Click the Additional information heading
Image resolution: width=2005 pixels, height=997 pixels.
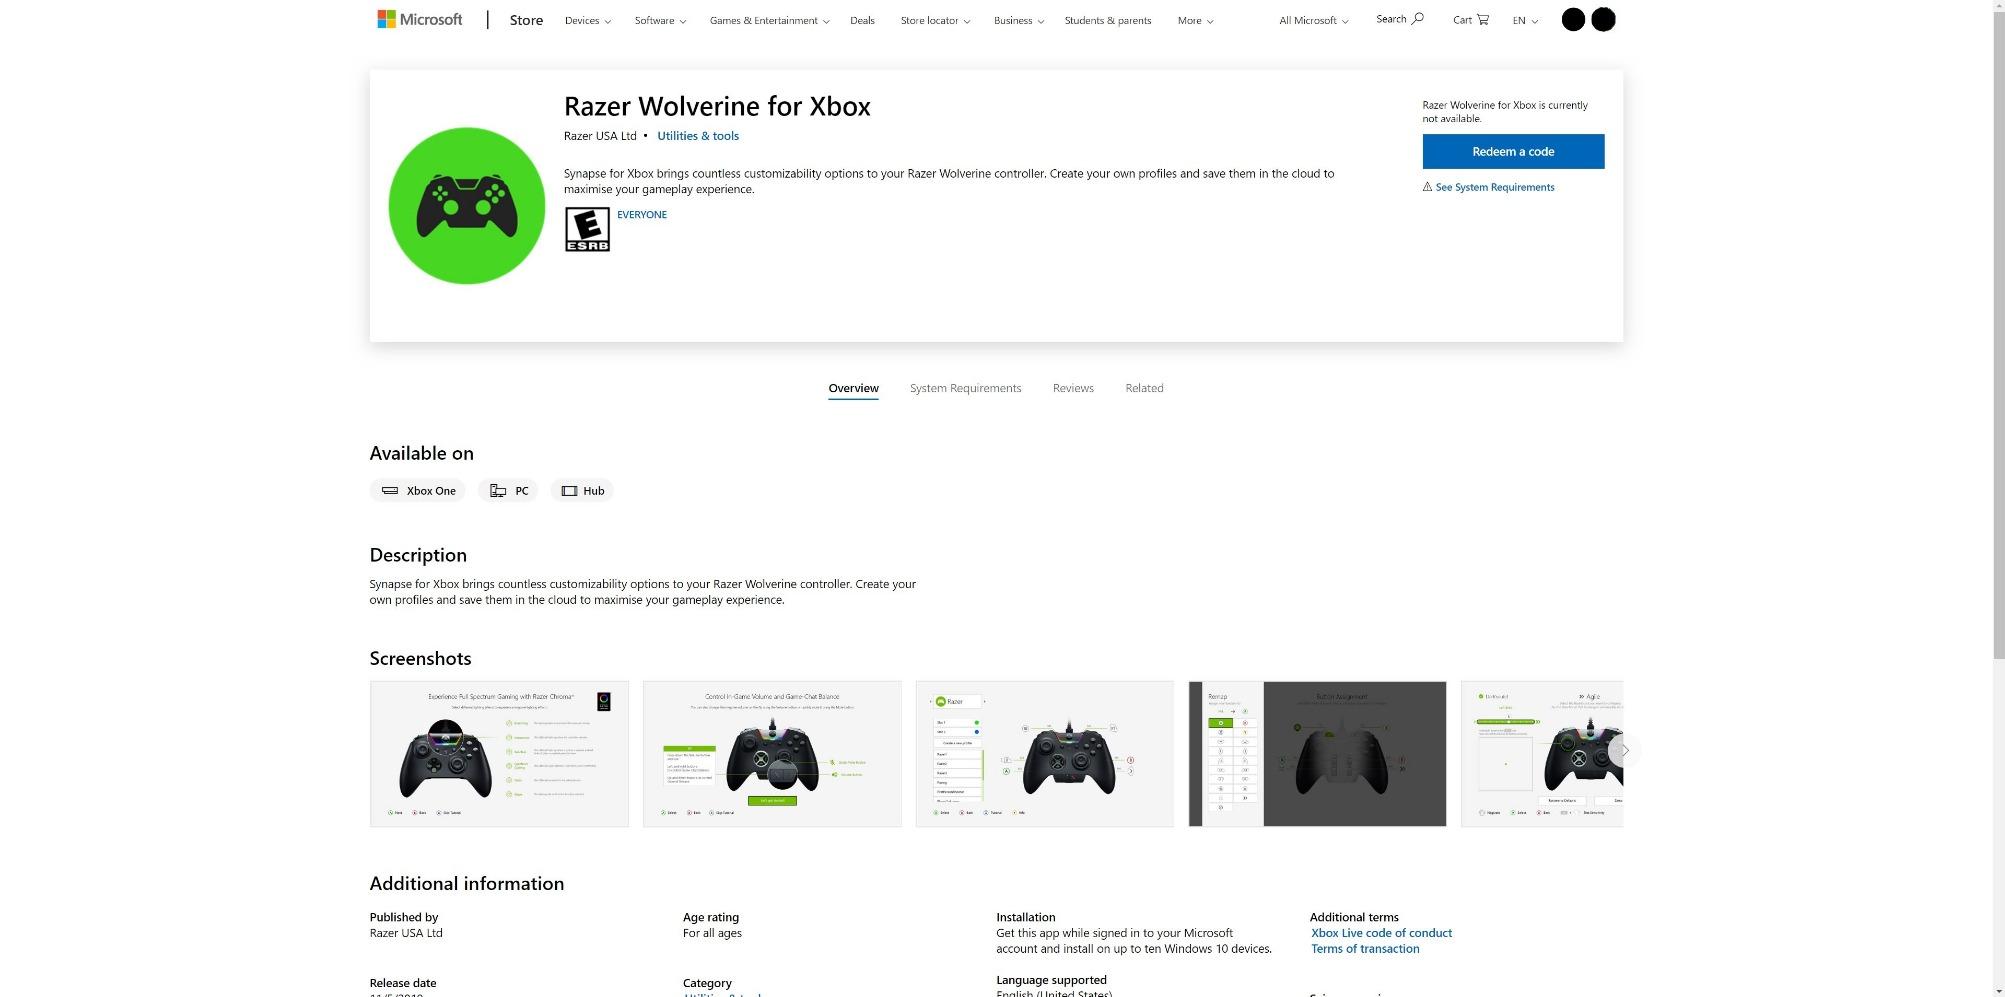[x=467, y=883]
